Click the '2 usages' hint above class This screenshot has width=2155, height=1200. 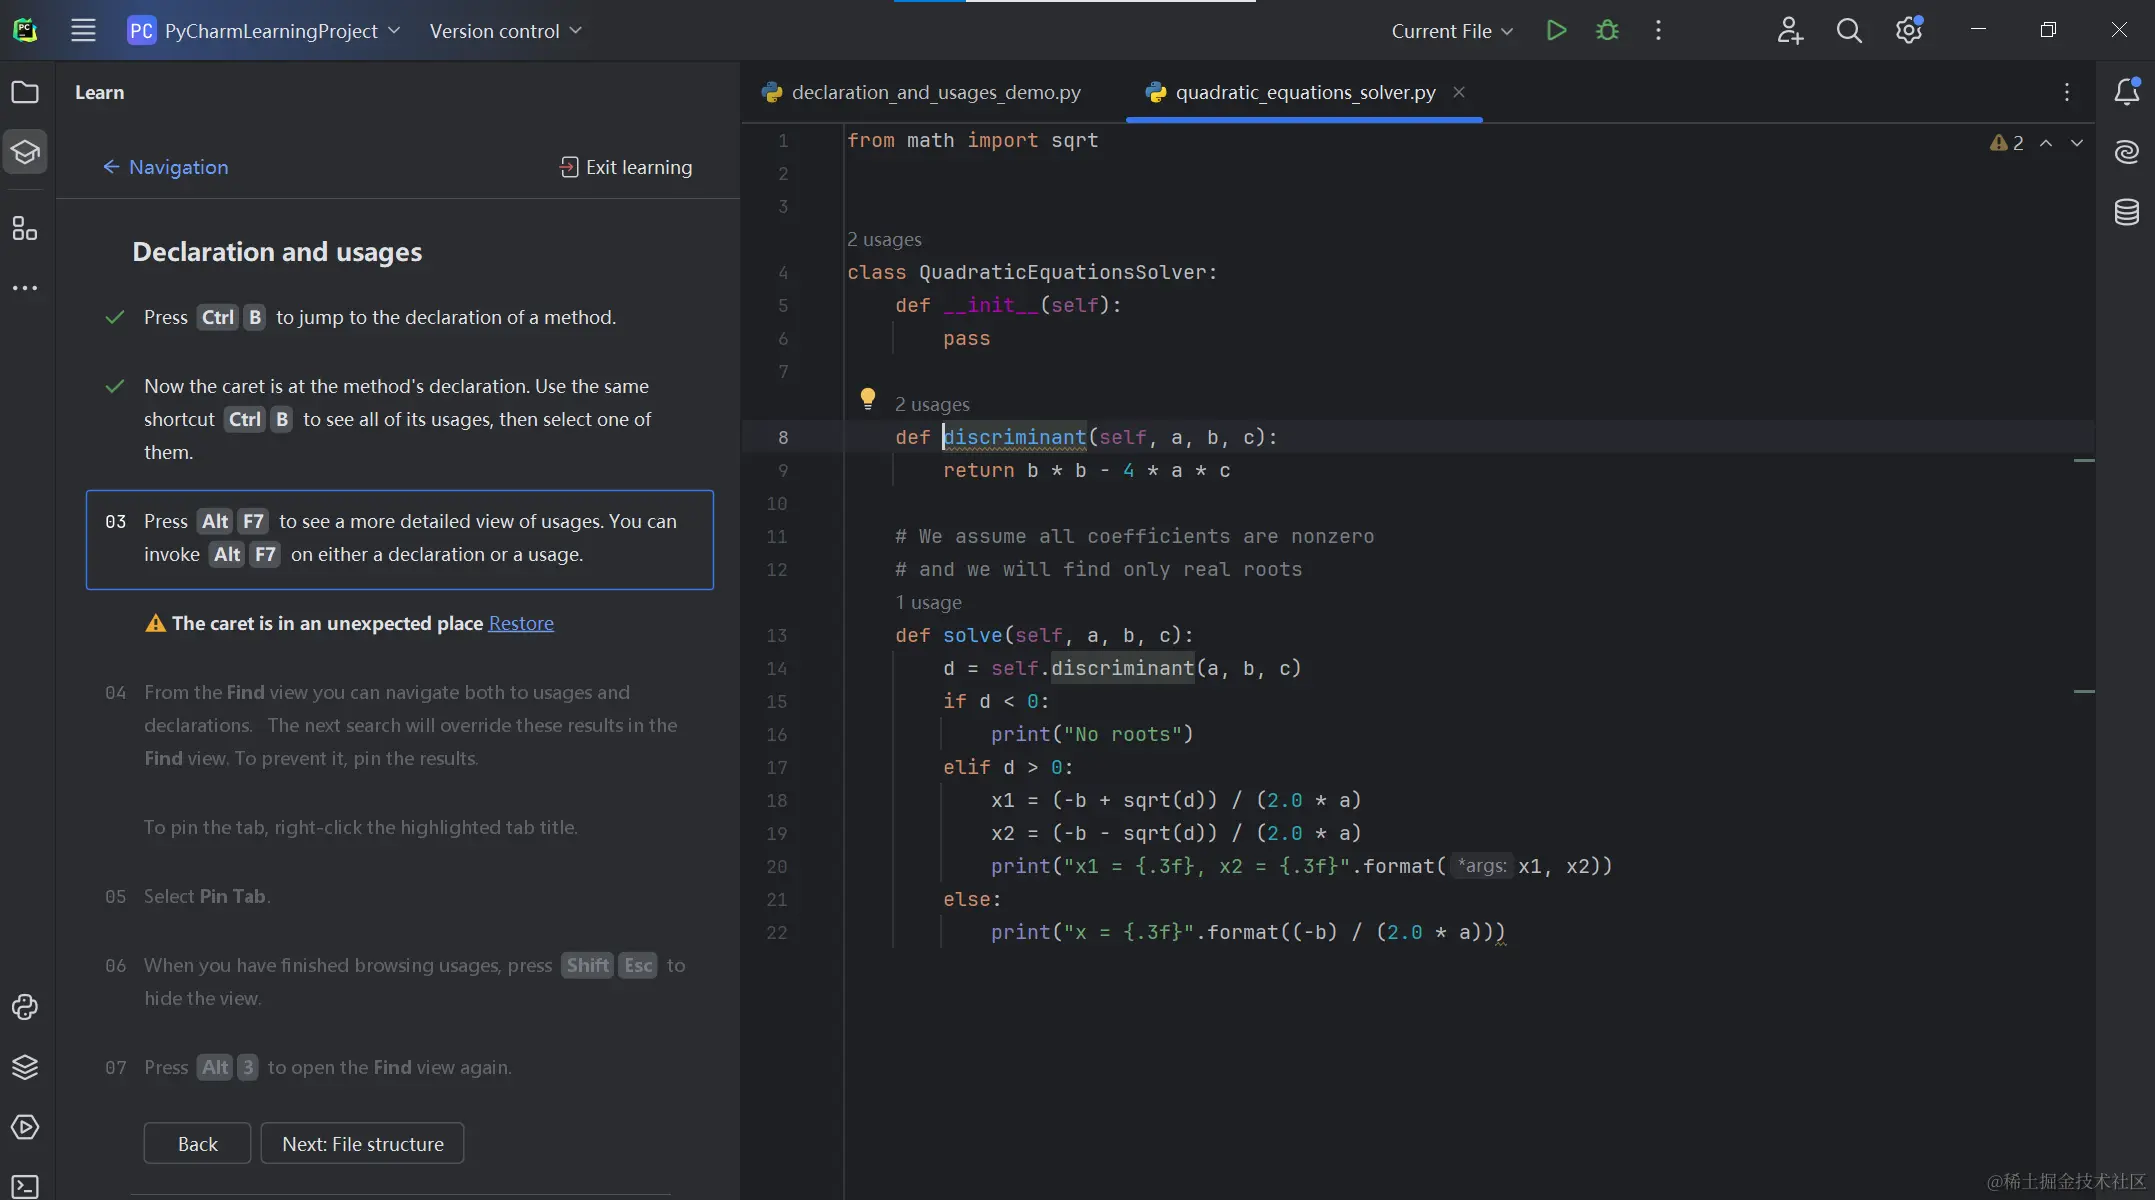point(884,239)
